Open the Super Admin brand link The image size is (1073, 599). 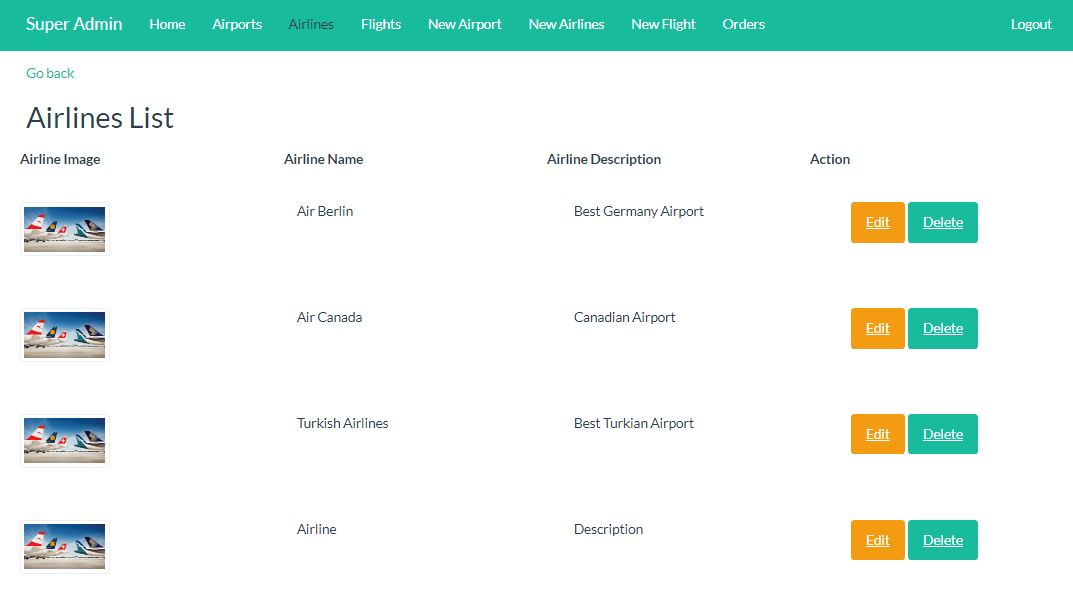(74, 24)
